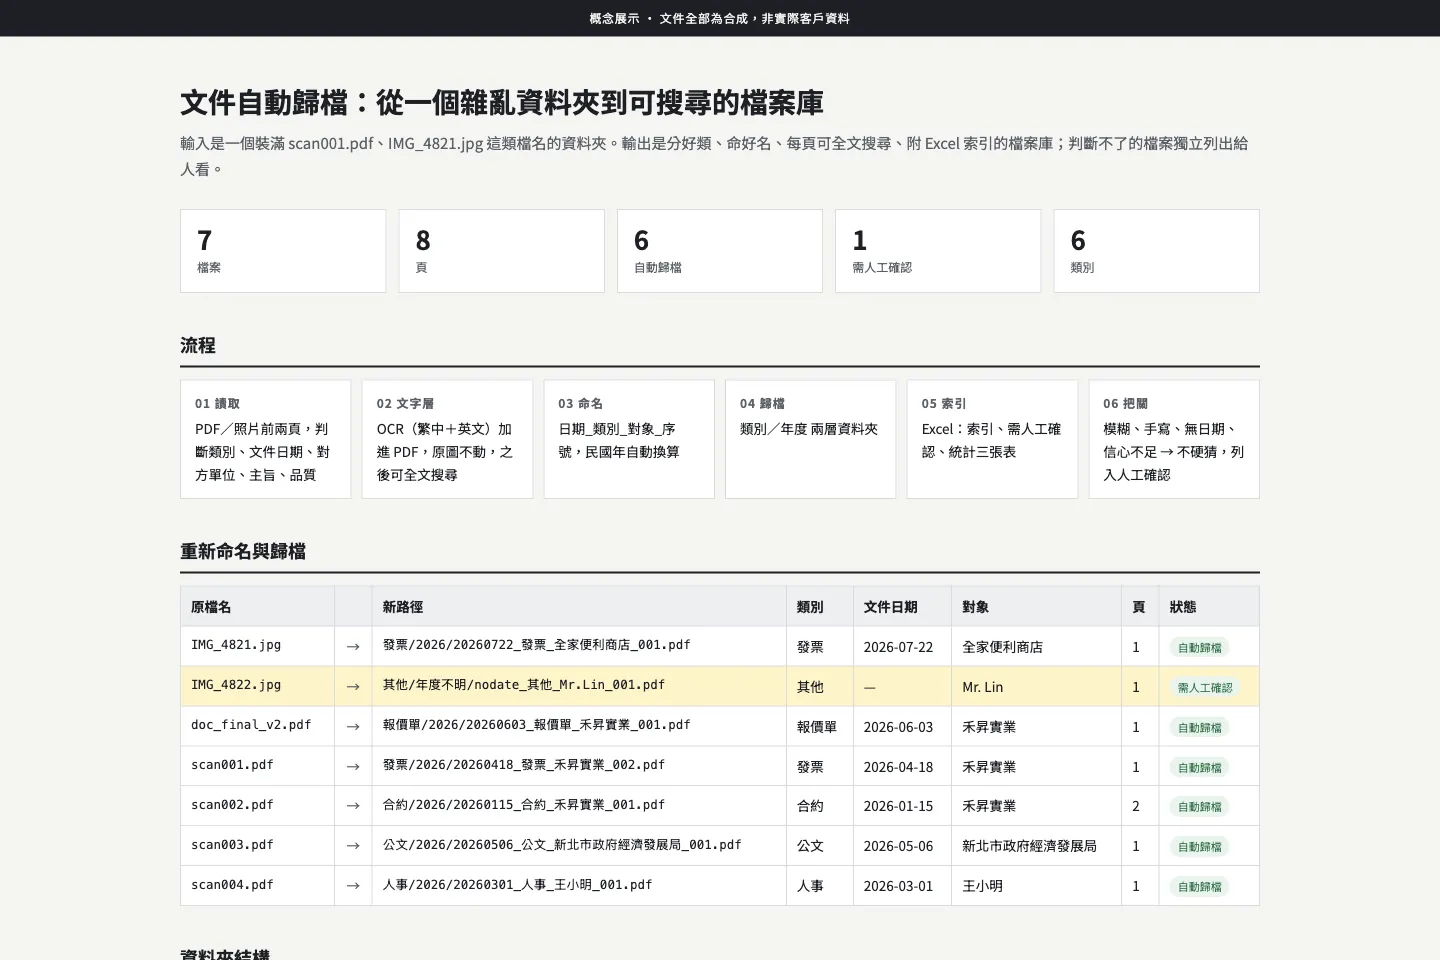This screenshot has height=960, width=1440.
Task: Click the 類別 column header
Action: [820, 607]
